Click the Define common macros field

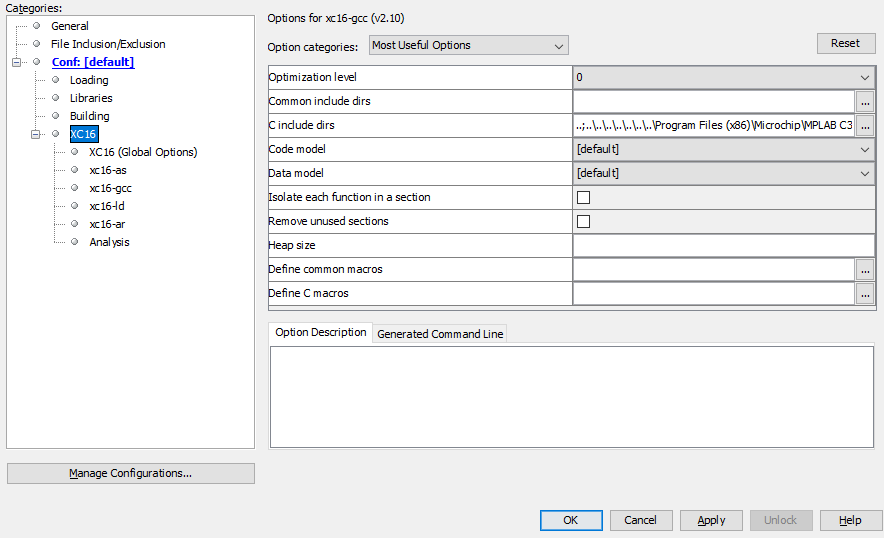point(714,270)
